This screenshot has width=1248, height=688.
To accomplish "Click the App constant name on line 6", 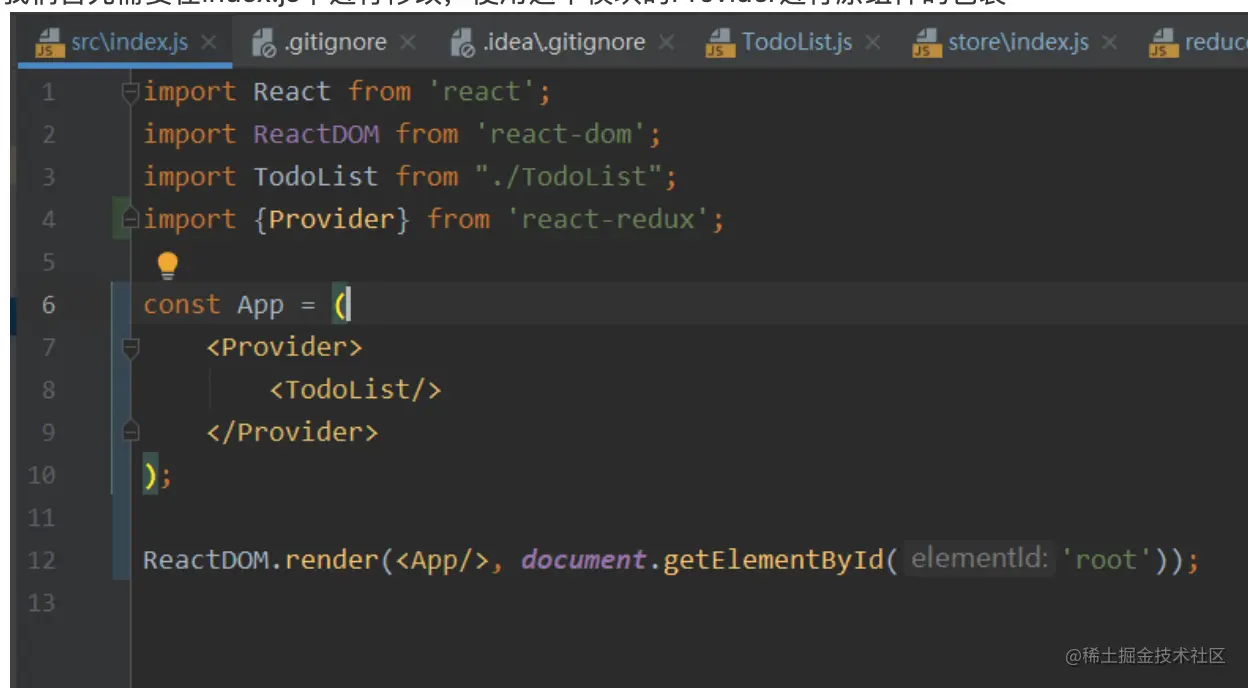I will click(261, 305).
